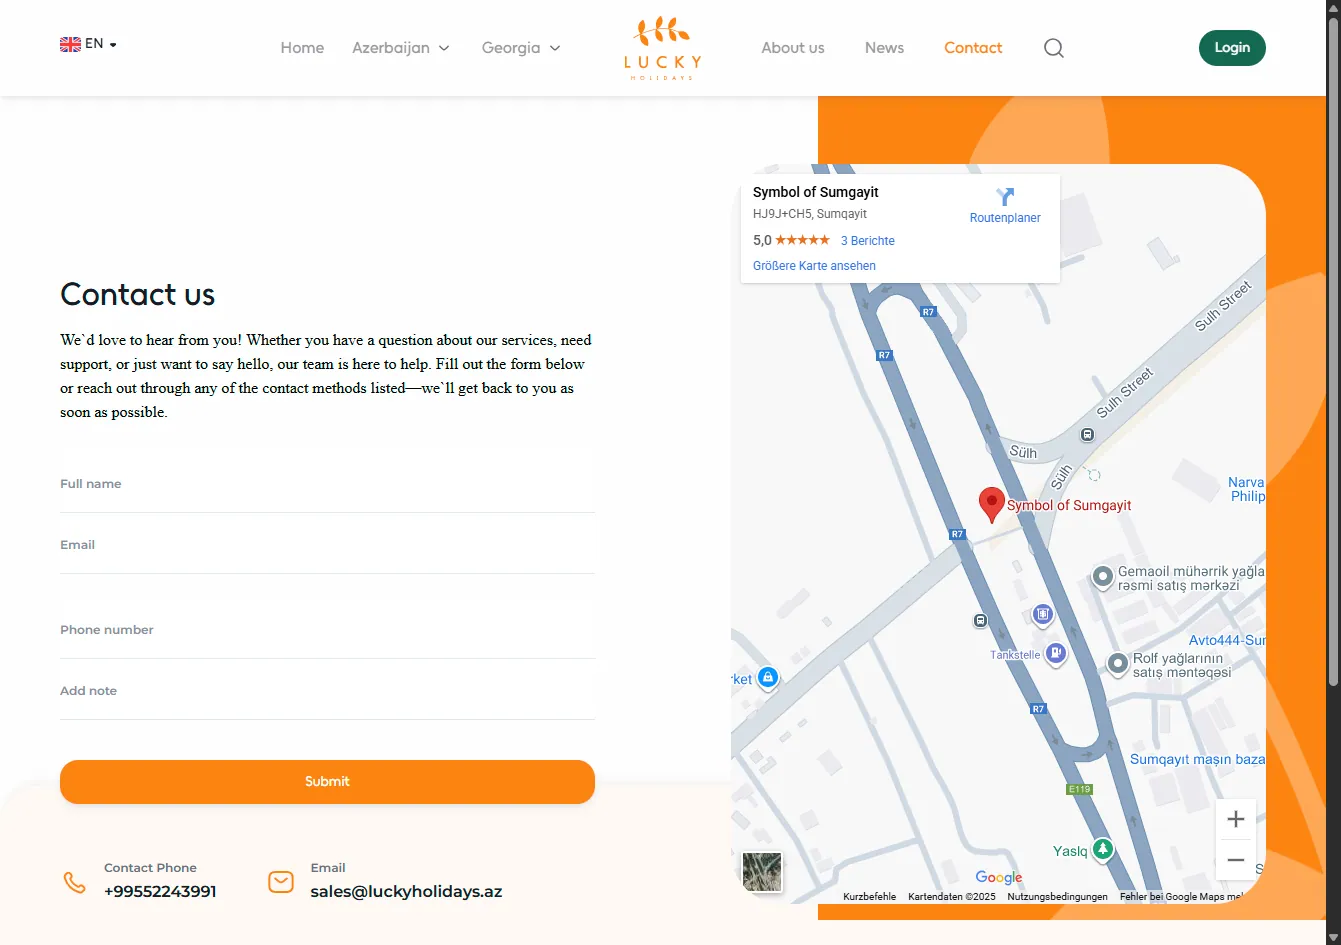This screenshot has height=945, width=1341.
Task: Click the blue shopping bag market marker
Action: [x=767, y=678]
